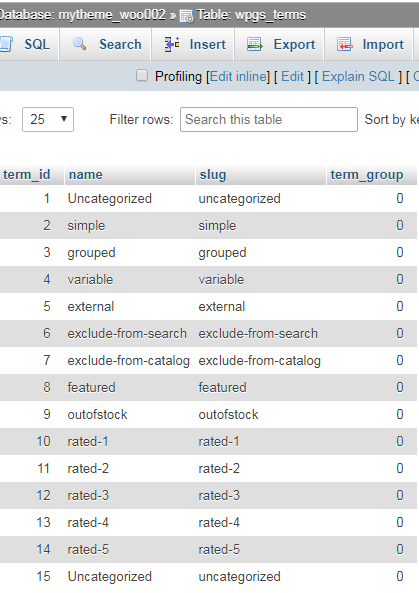Click the database name mytheme_woo002
This screenshot has width=419, height=593.
(x=112, y=15)
